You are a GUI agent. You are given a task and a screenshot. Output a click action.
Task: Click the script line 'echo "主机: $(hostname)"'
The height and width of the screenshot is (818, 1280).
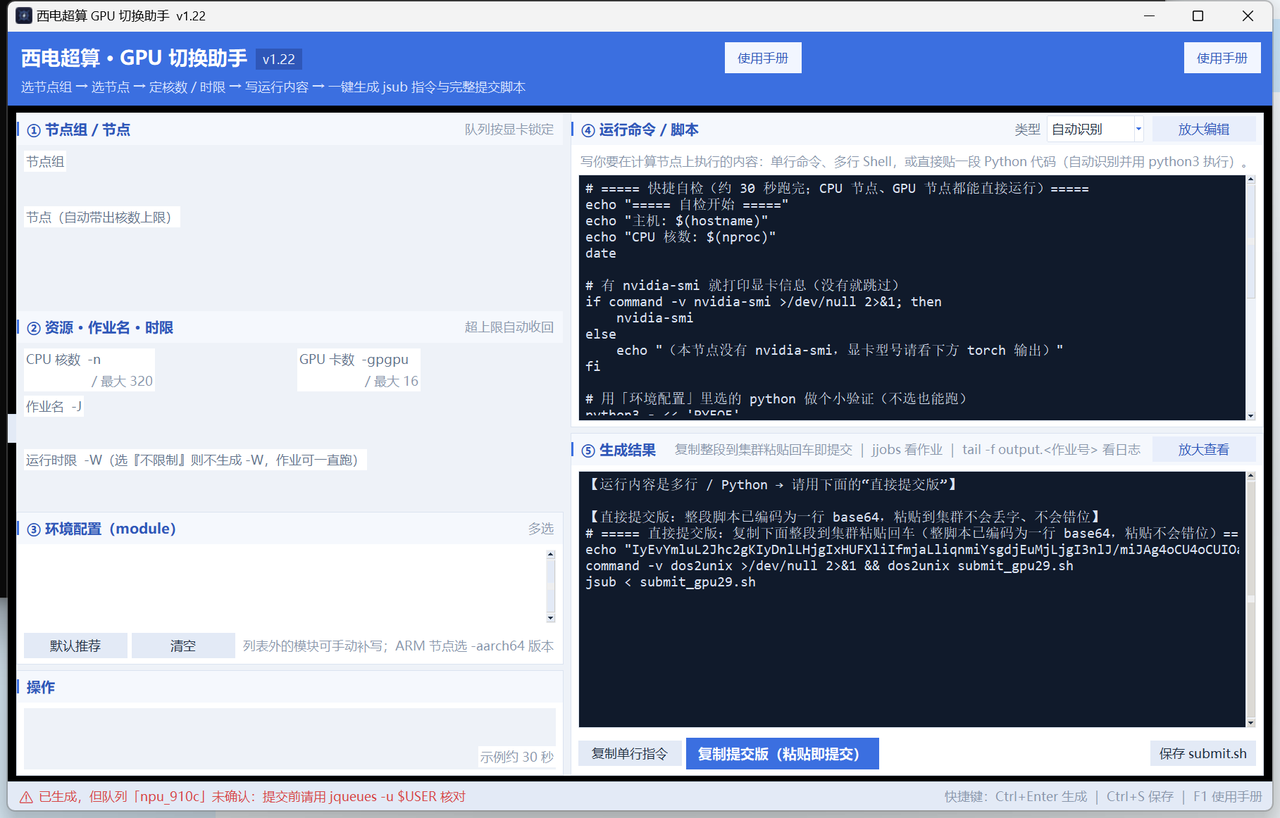pos(677,221)
